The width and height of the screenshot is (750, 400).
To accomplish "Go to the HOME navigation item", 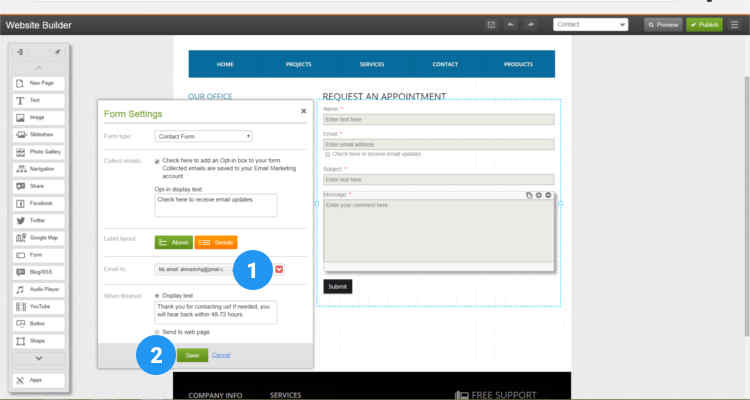I will point(225,64).
